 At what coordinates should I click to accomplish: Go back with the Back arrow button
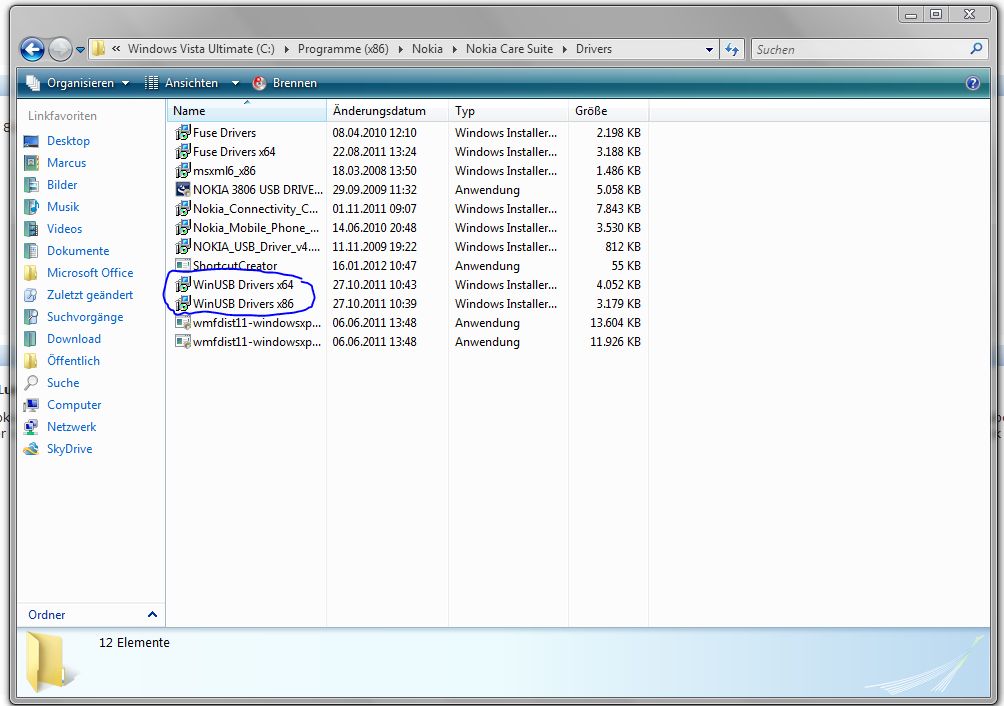(x=32, y=49)
